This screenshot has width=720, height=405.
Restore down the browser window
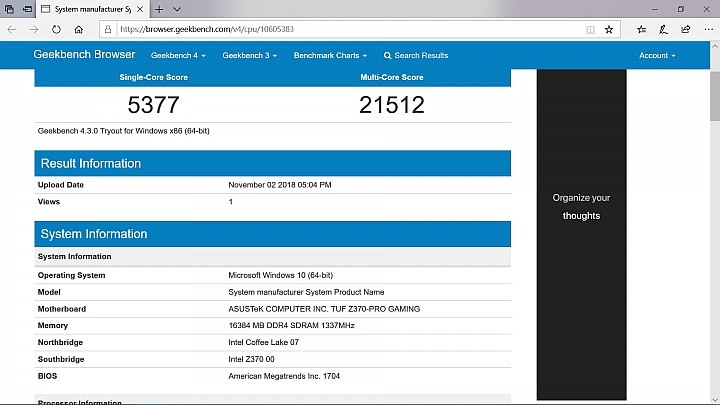point(681,9)
